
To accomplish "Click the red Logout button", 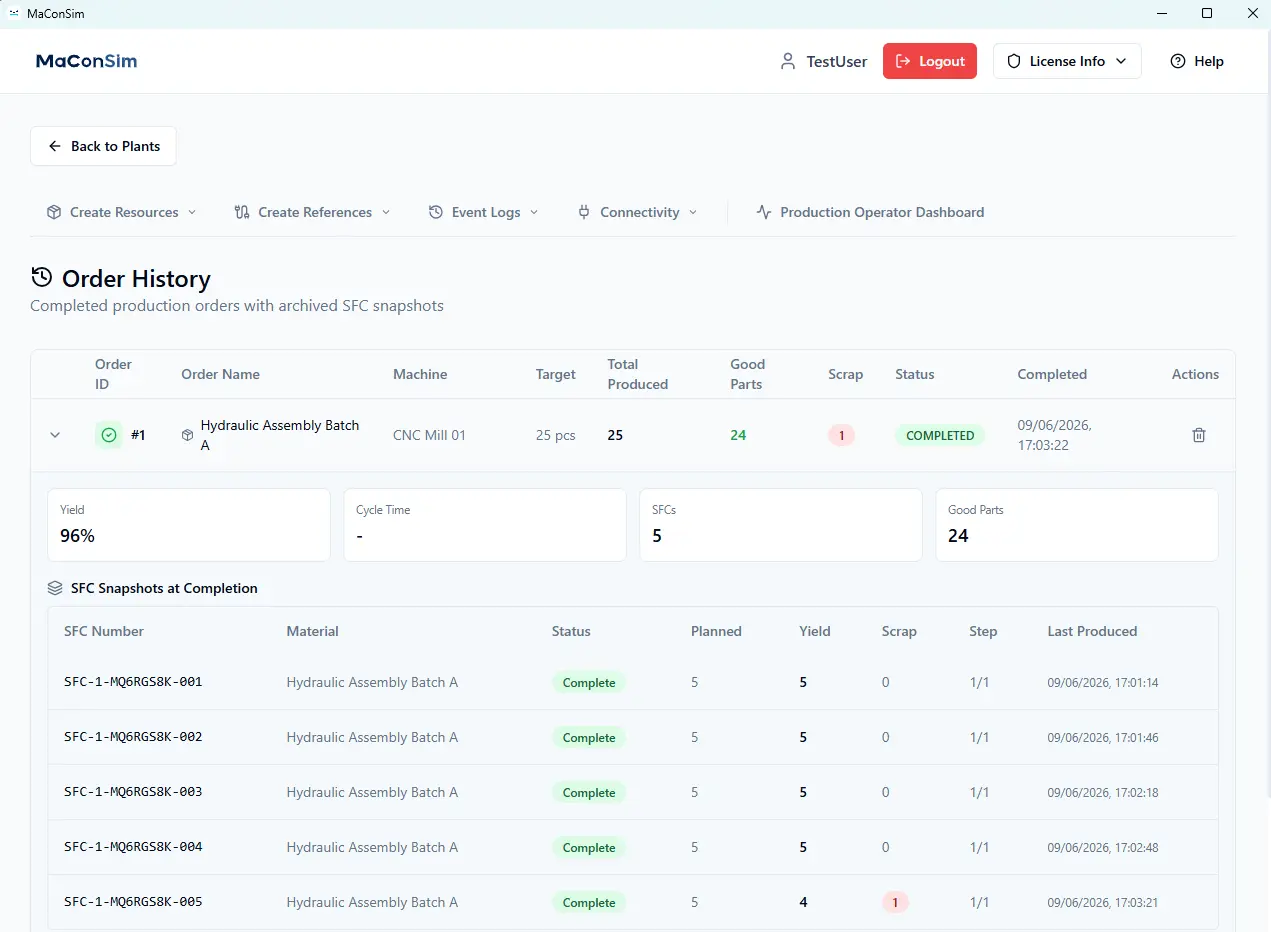I will click(930, 61).
